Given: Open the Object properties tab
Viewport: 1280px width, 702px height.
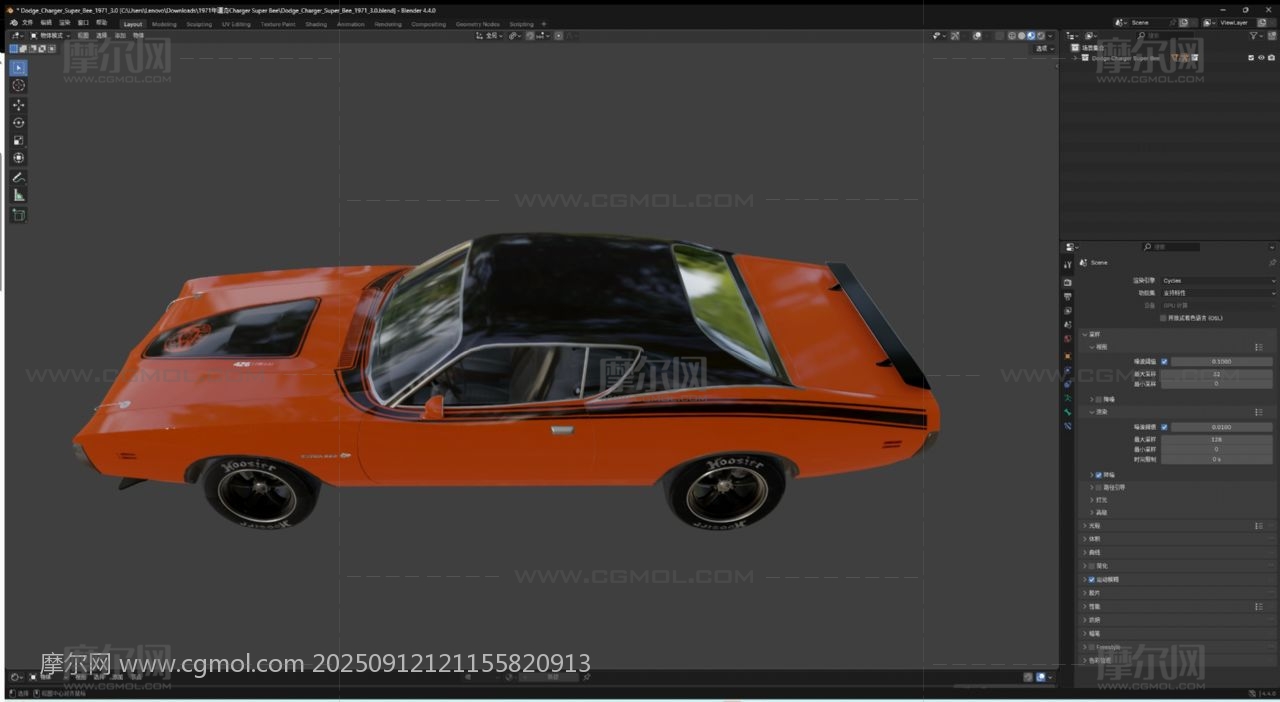Looking at the screenshot, I should 1068,355.
